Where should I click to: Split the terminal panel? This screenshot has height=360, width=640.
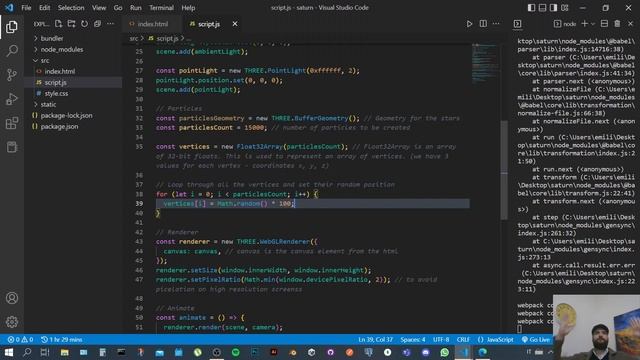(x=604, y=24)
